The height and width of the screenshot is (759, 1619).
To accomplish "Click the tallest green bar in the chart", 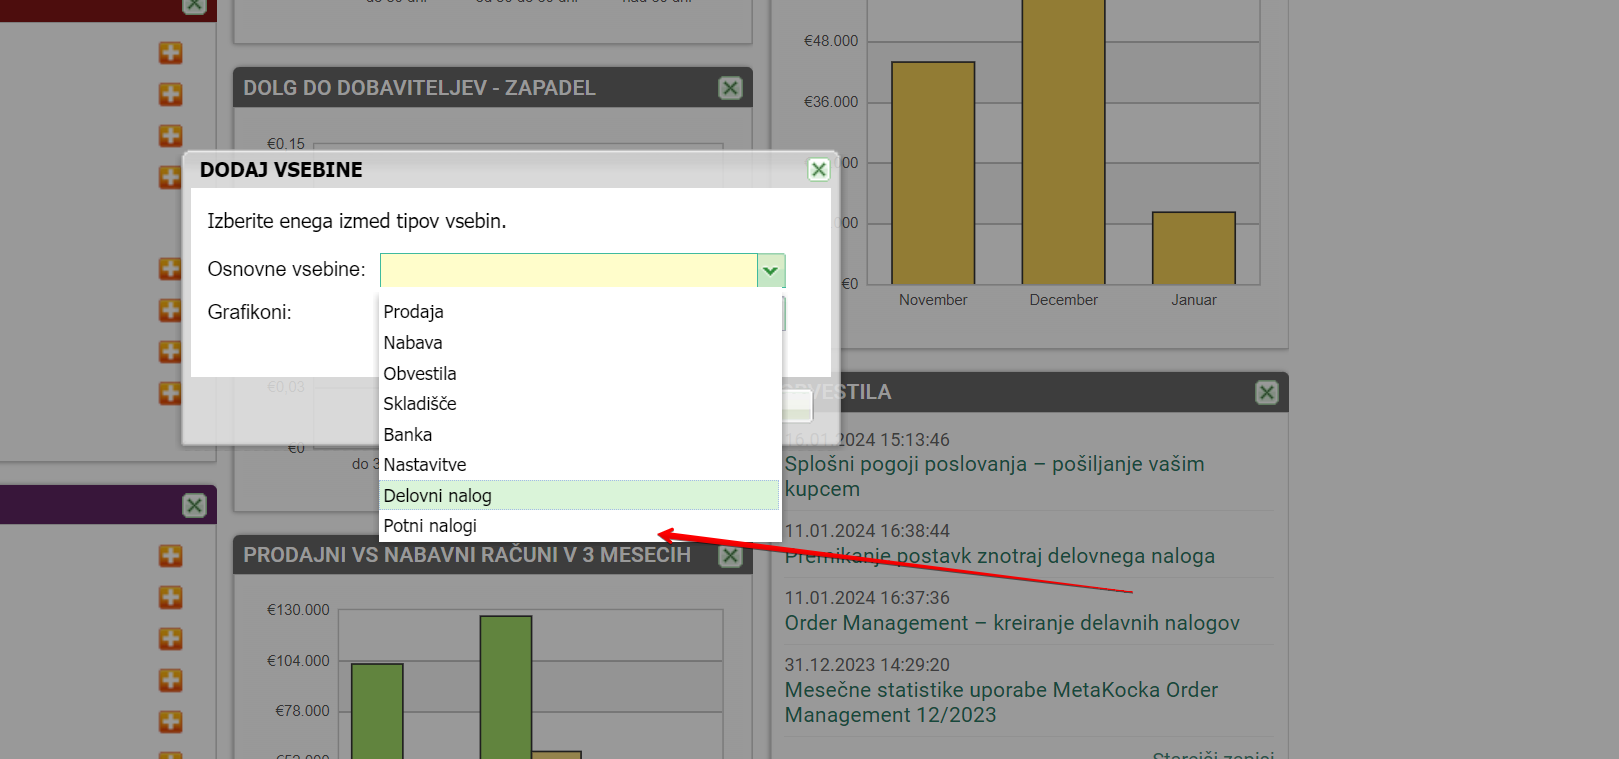I will 506,687.
